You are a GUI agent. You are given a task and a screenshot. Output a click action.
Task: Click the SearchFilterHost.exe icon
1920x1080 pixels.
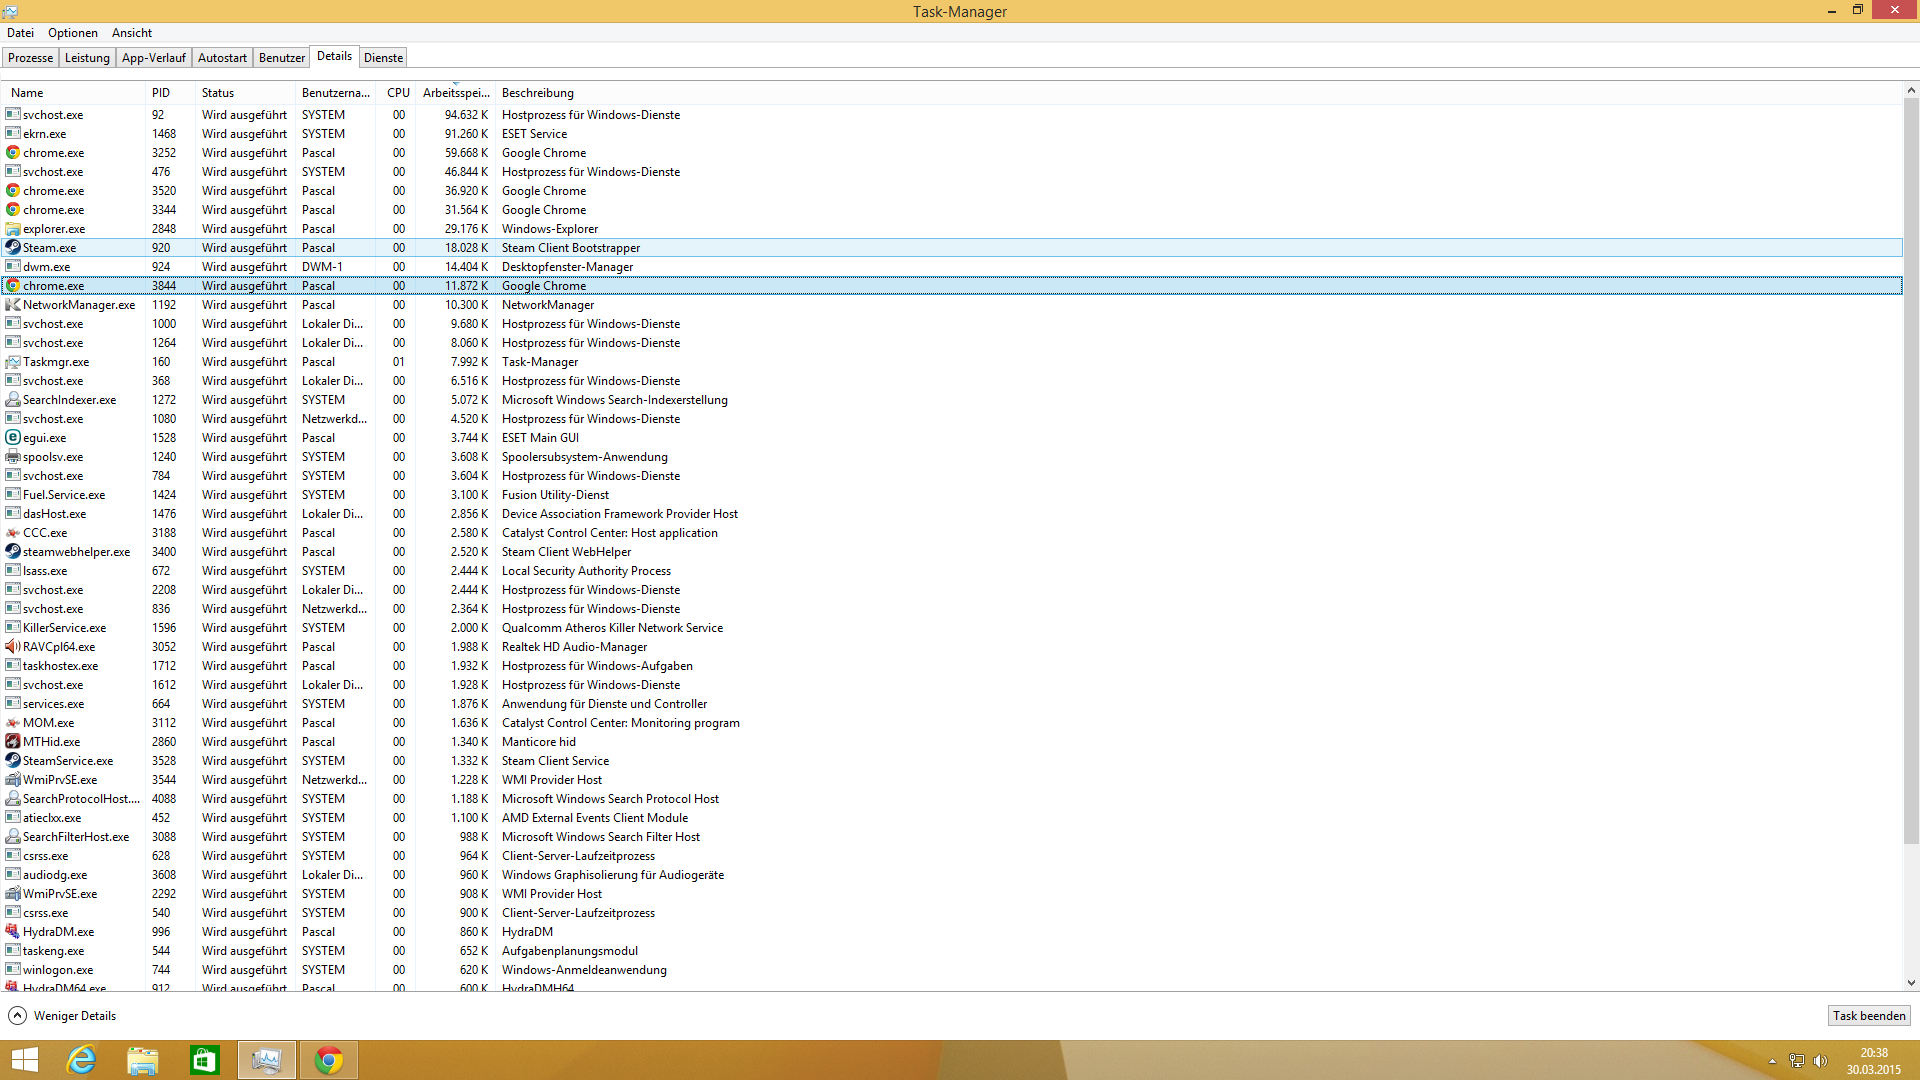tap(13, 836)
